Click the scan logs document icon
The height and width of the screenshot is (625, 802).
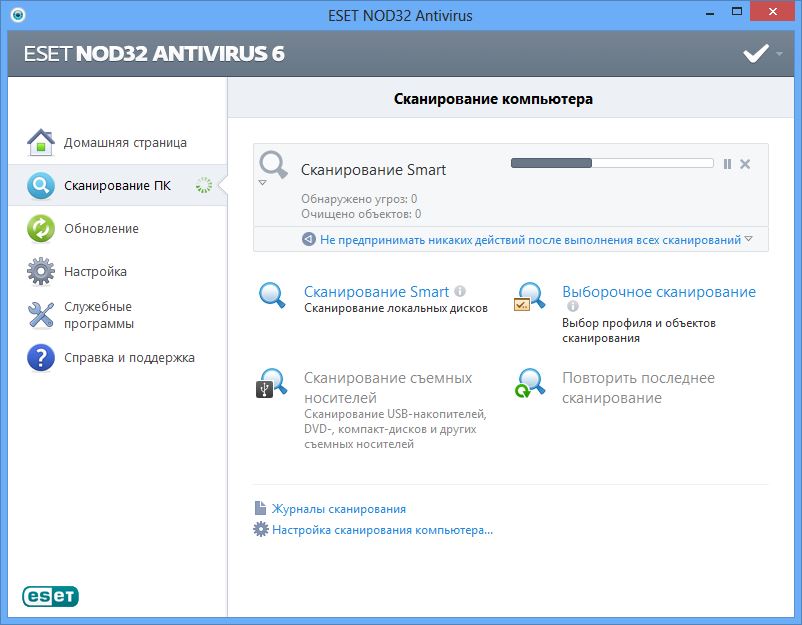[260, 508]
